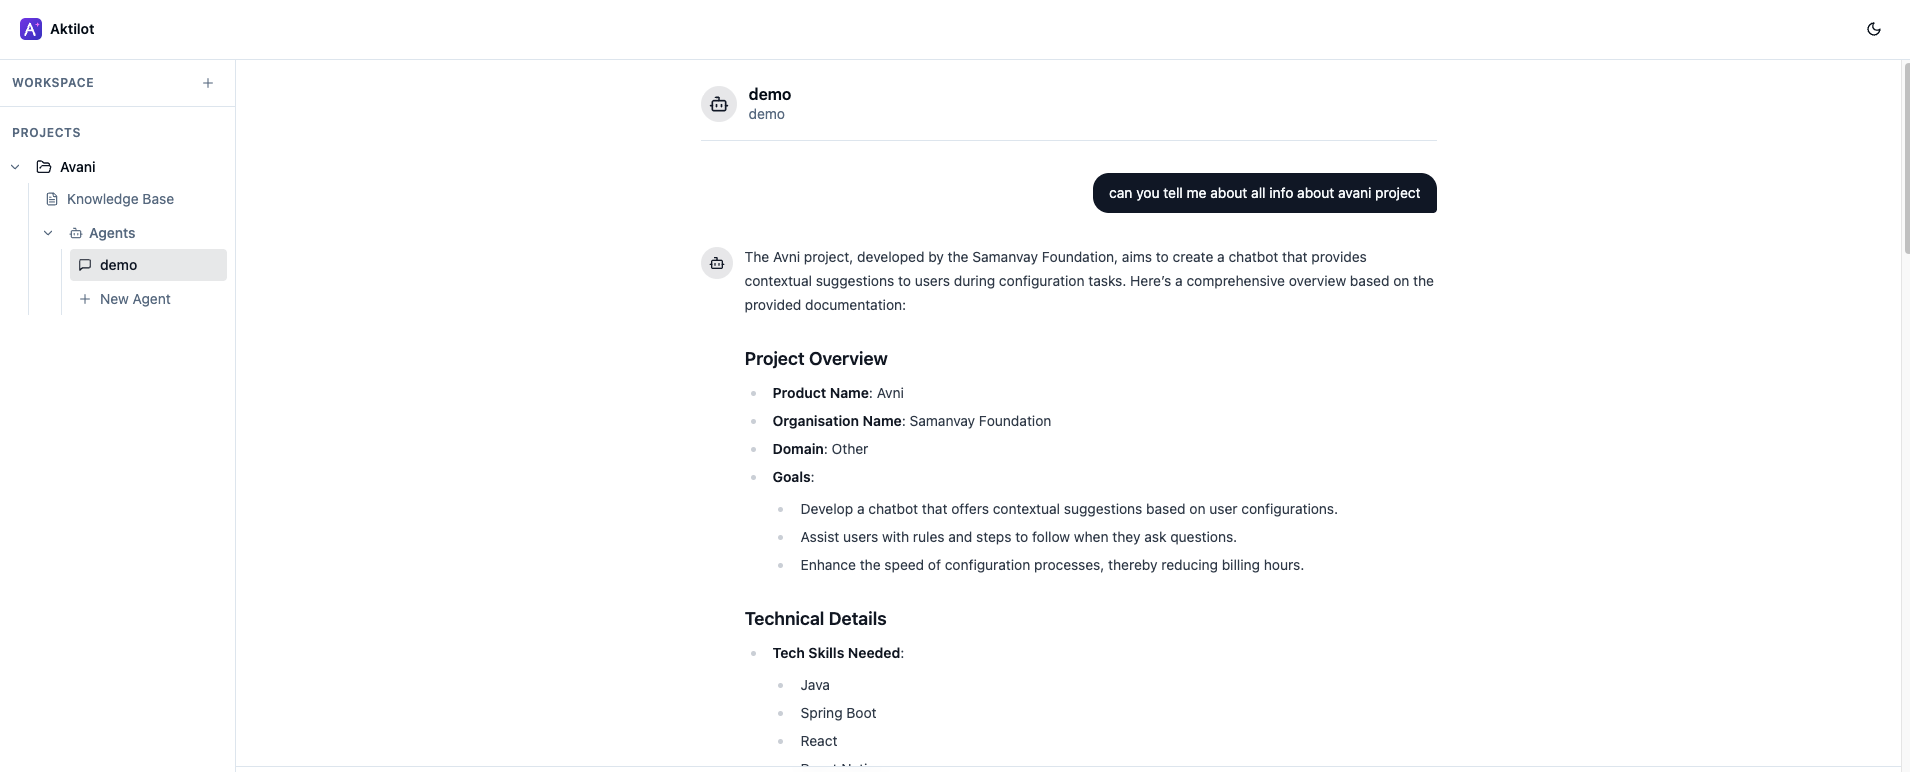This screenshot has width=1910, height=772.
Task: Select the demo chat icon
Action: point(85,265)
